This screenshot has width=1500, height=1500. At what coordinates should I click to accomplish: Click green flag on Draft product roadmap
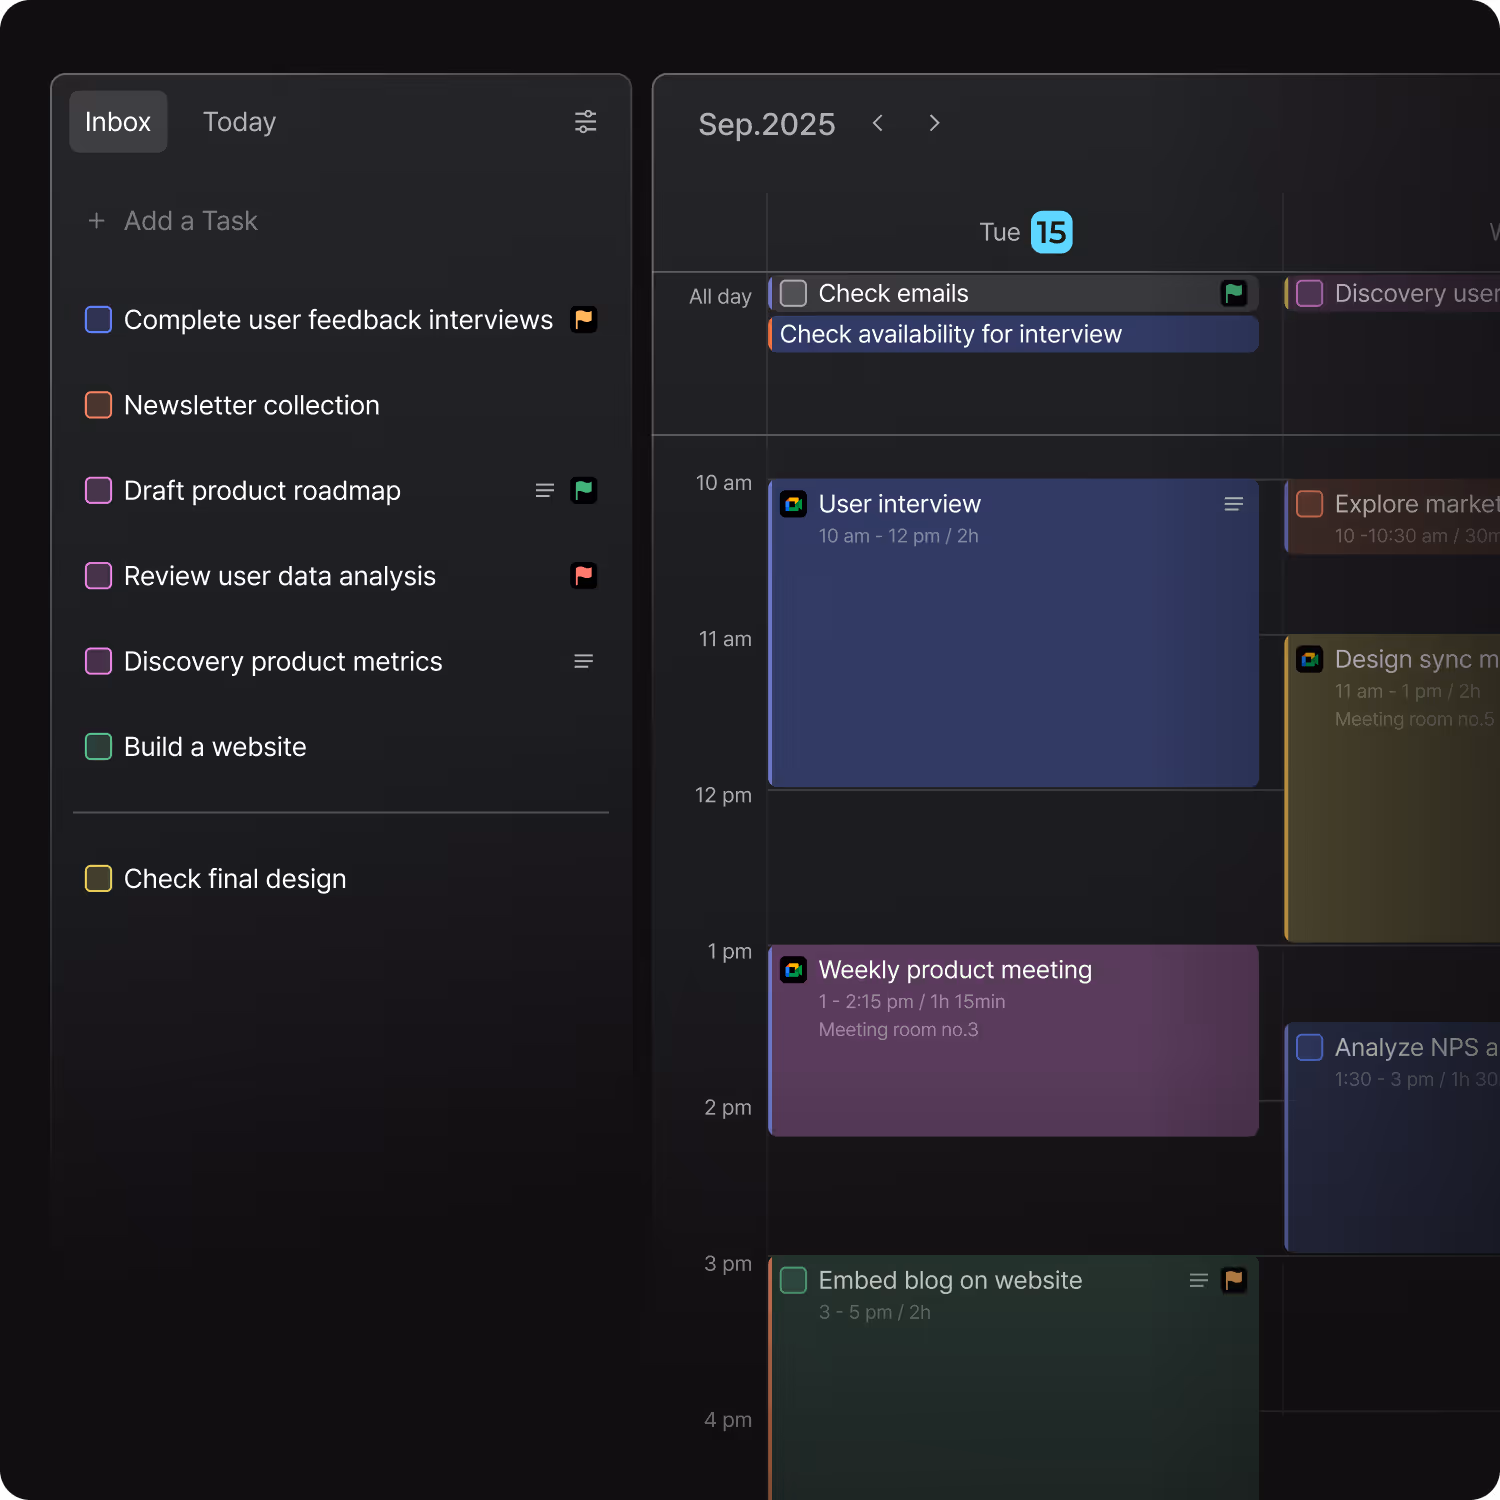(584, 491)
